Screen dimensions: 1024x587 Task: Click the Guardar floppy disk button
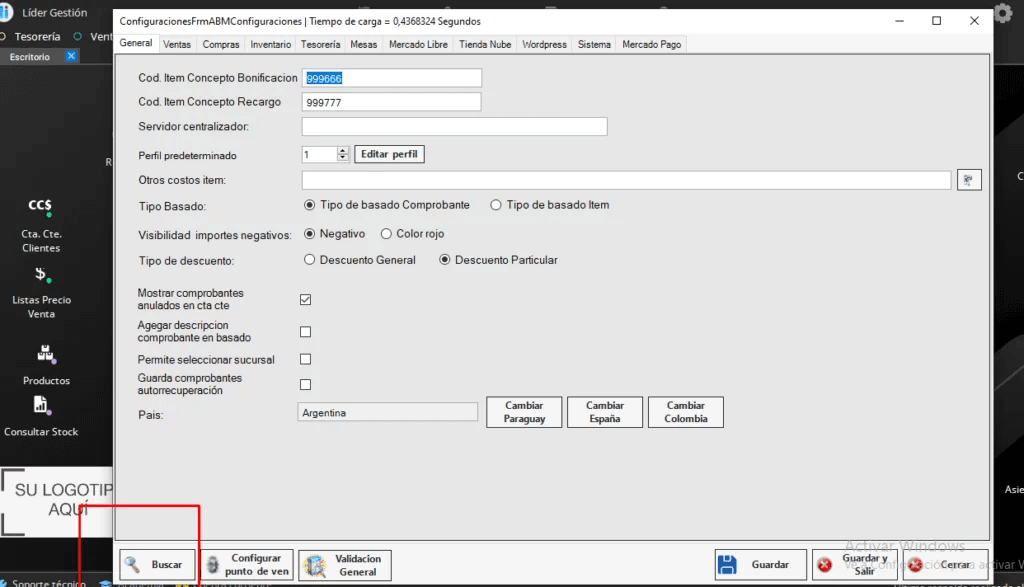(760, 565)
